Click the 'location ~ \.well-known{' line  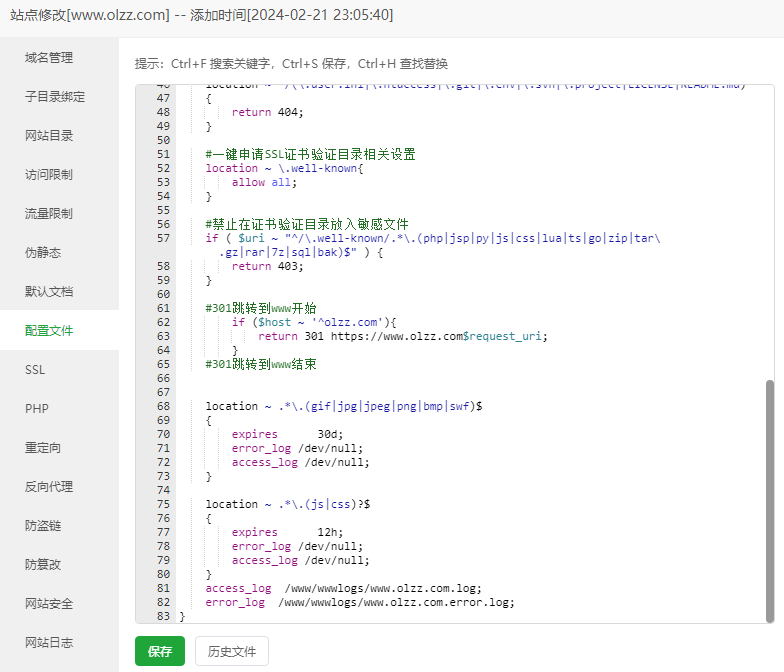click(x=284, y=168)
